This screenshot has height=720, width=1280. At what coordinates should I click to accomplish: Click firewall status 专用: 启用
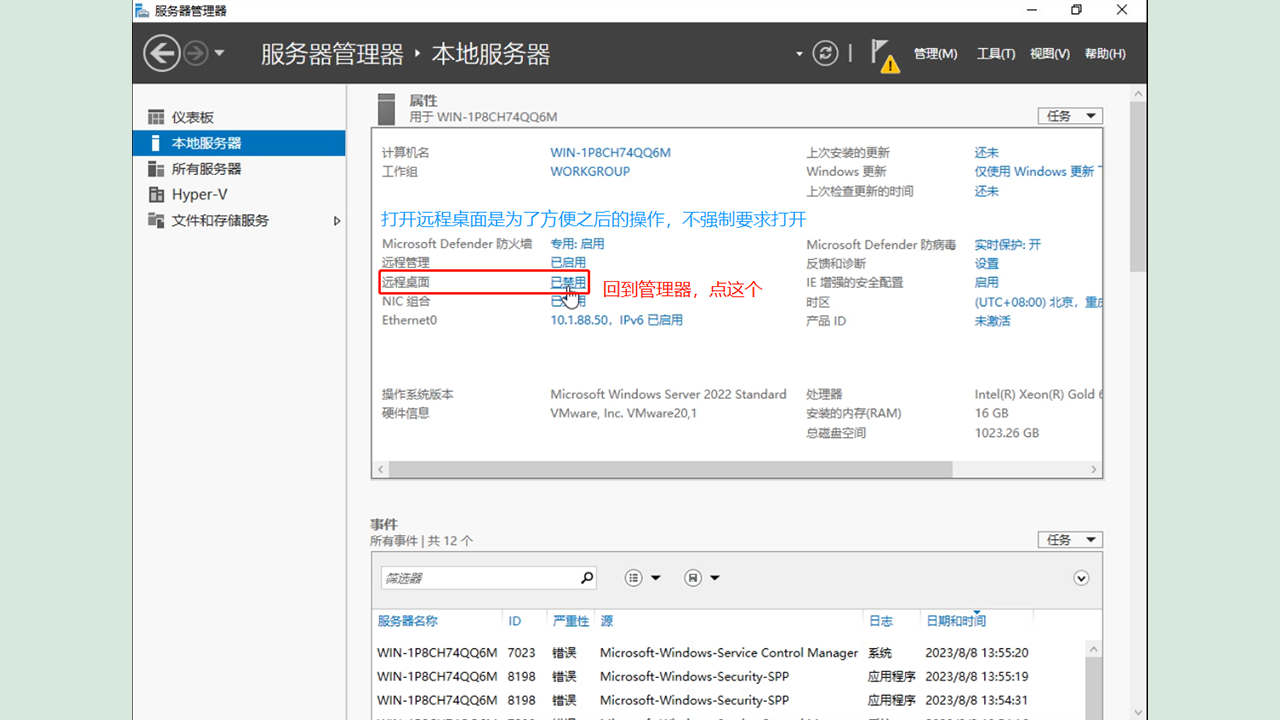[x=577, y=244]
